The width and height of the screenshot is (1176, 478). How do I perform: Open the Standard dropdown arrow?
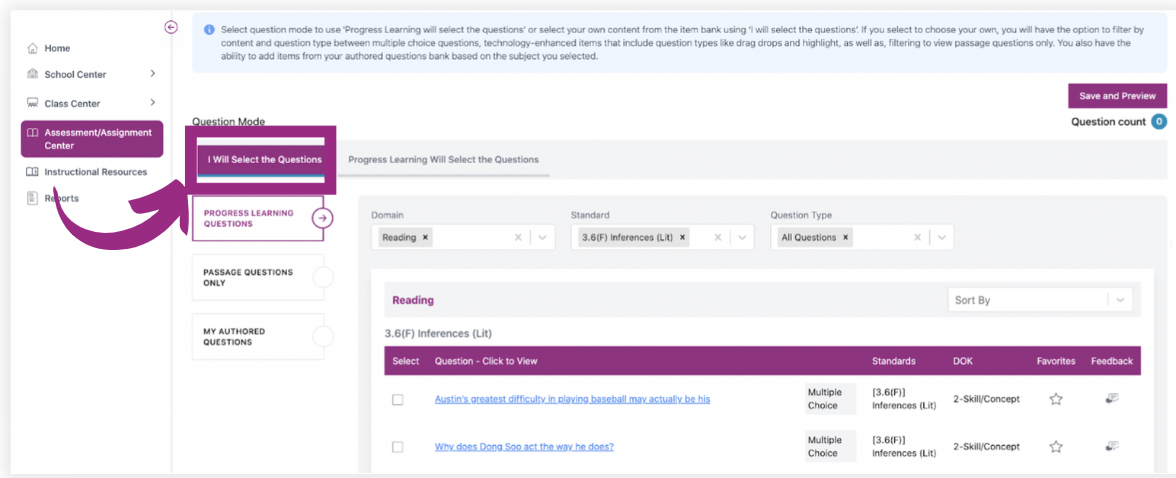tap(742, 237)
